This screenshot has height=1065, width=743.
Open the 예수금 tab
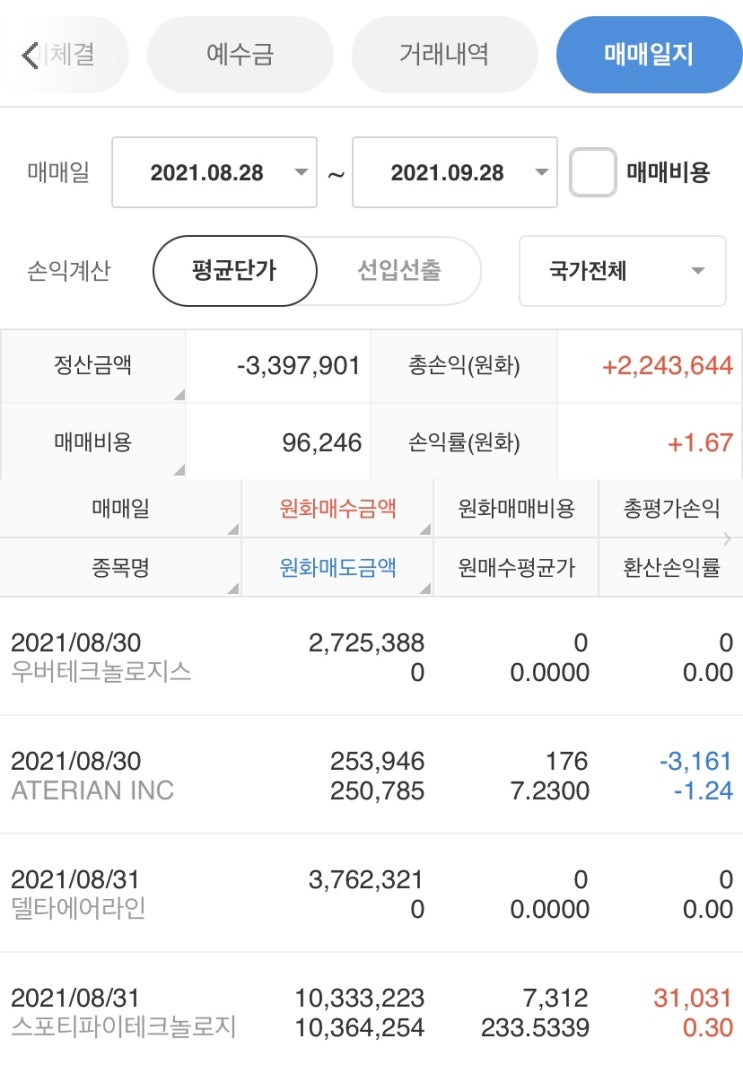point(240,54)
